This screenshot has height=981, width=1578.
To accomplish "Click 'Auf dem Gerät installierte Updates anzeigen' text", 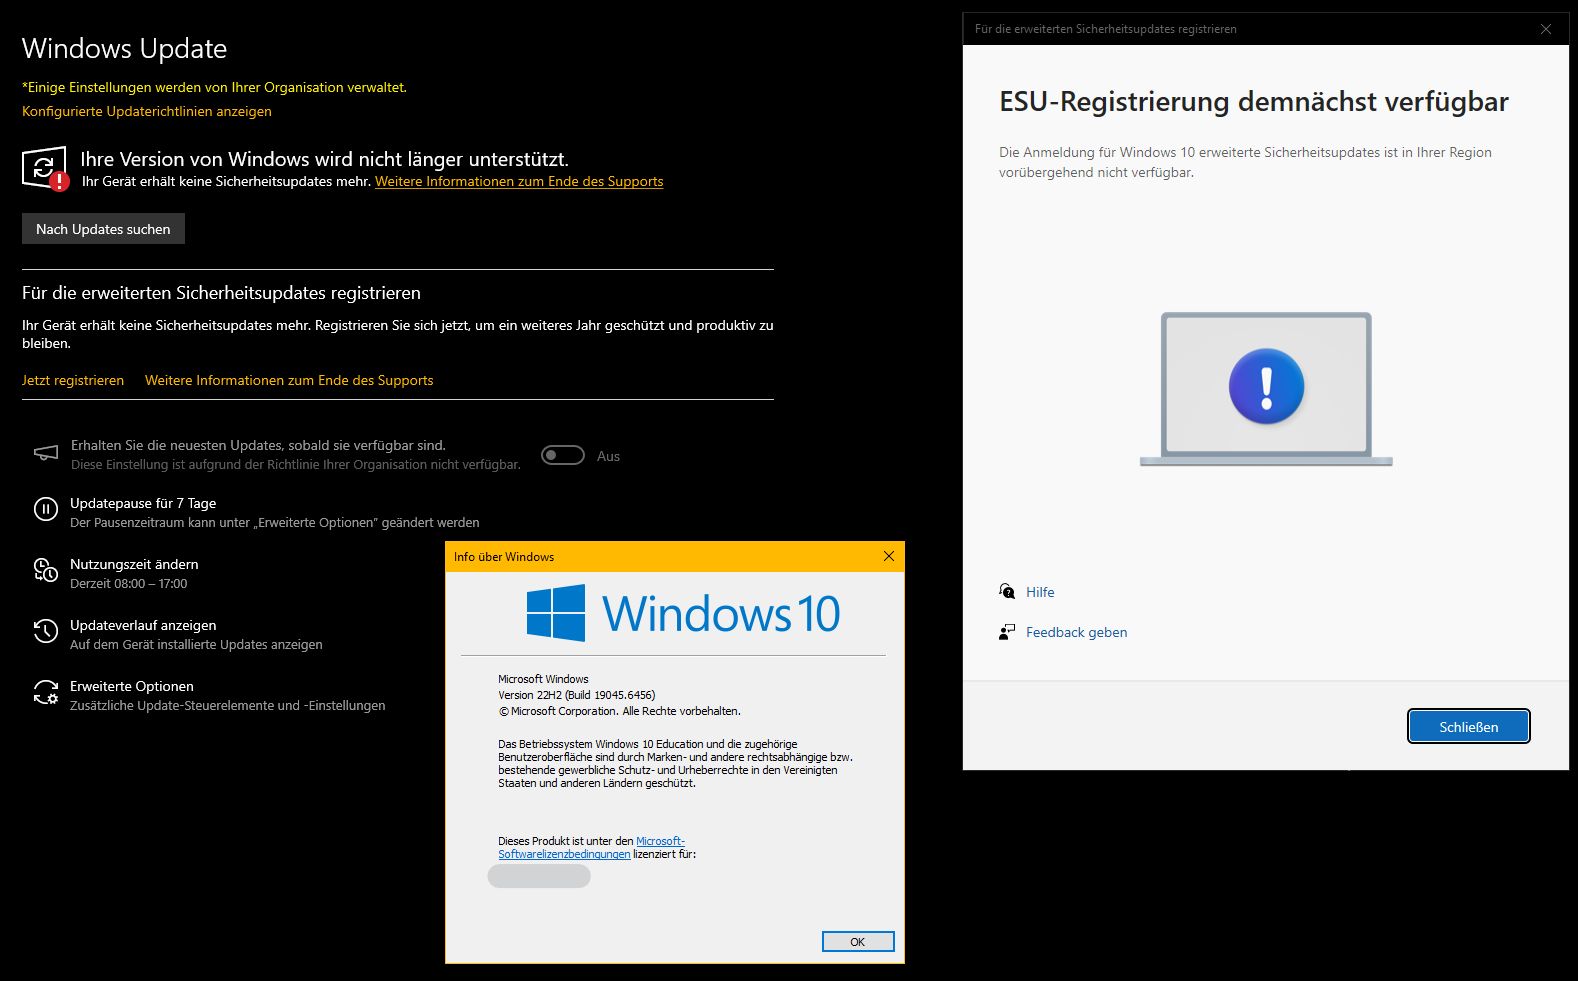I will point(196,644).
